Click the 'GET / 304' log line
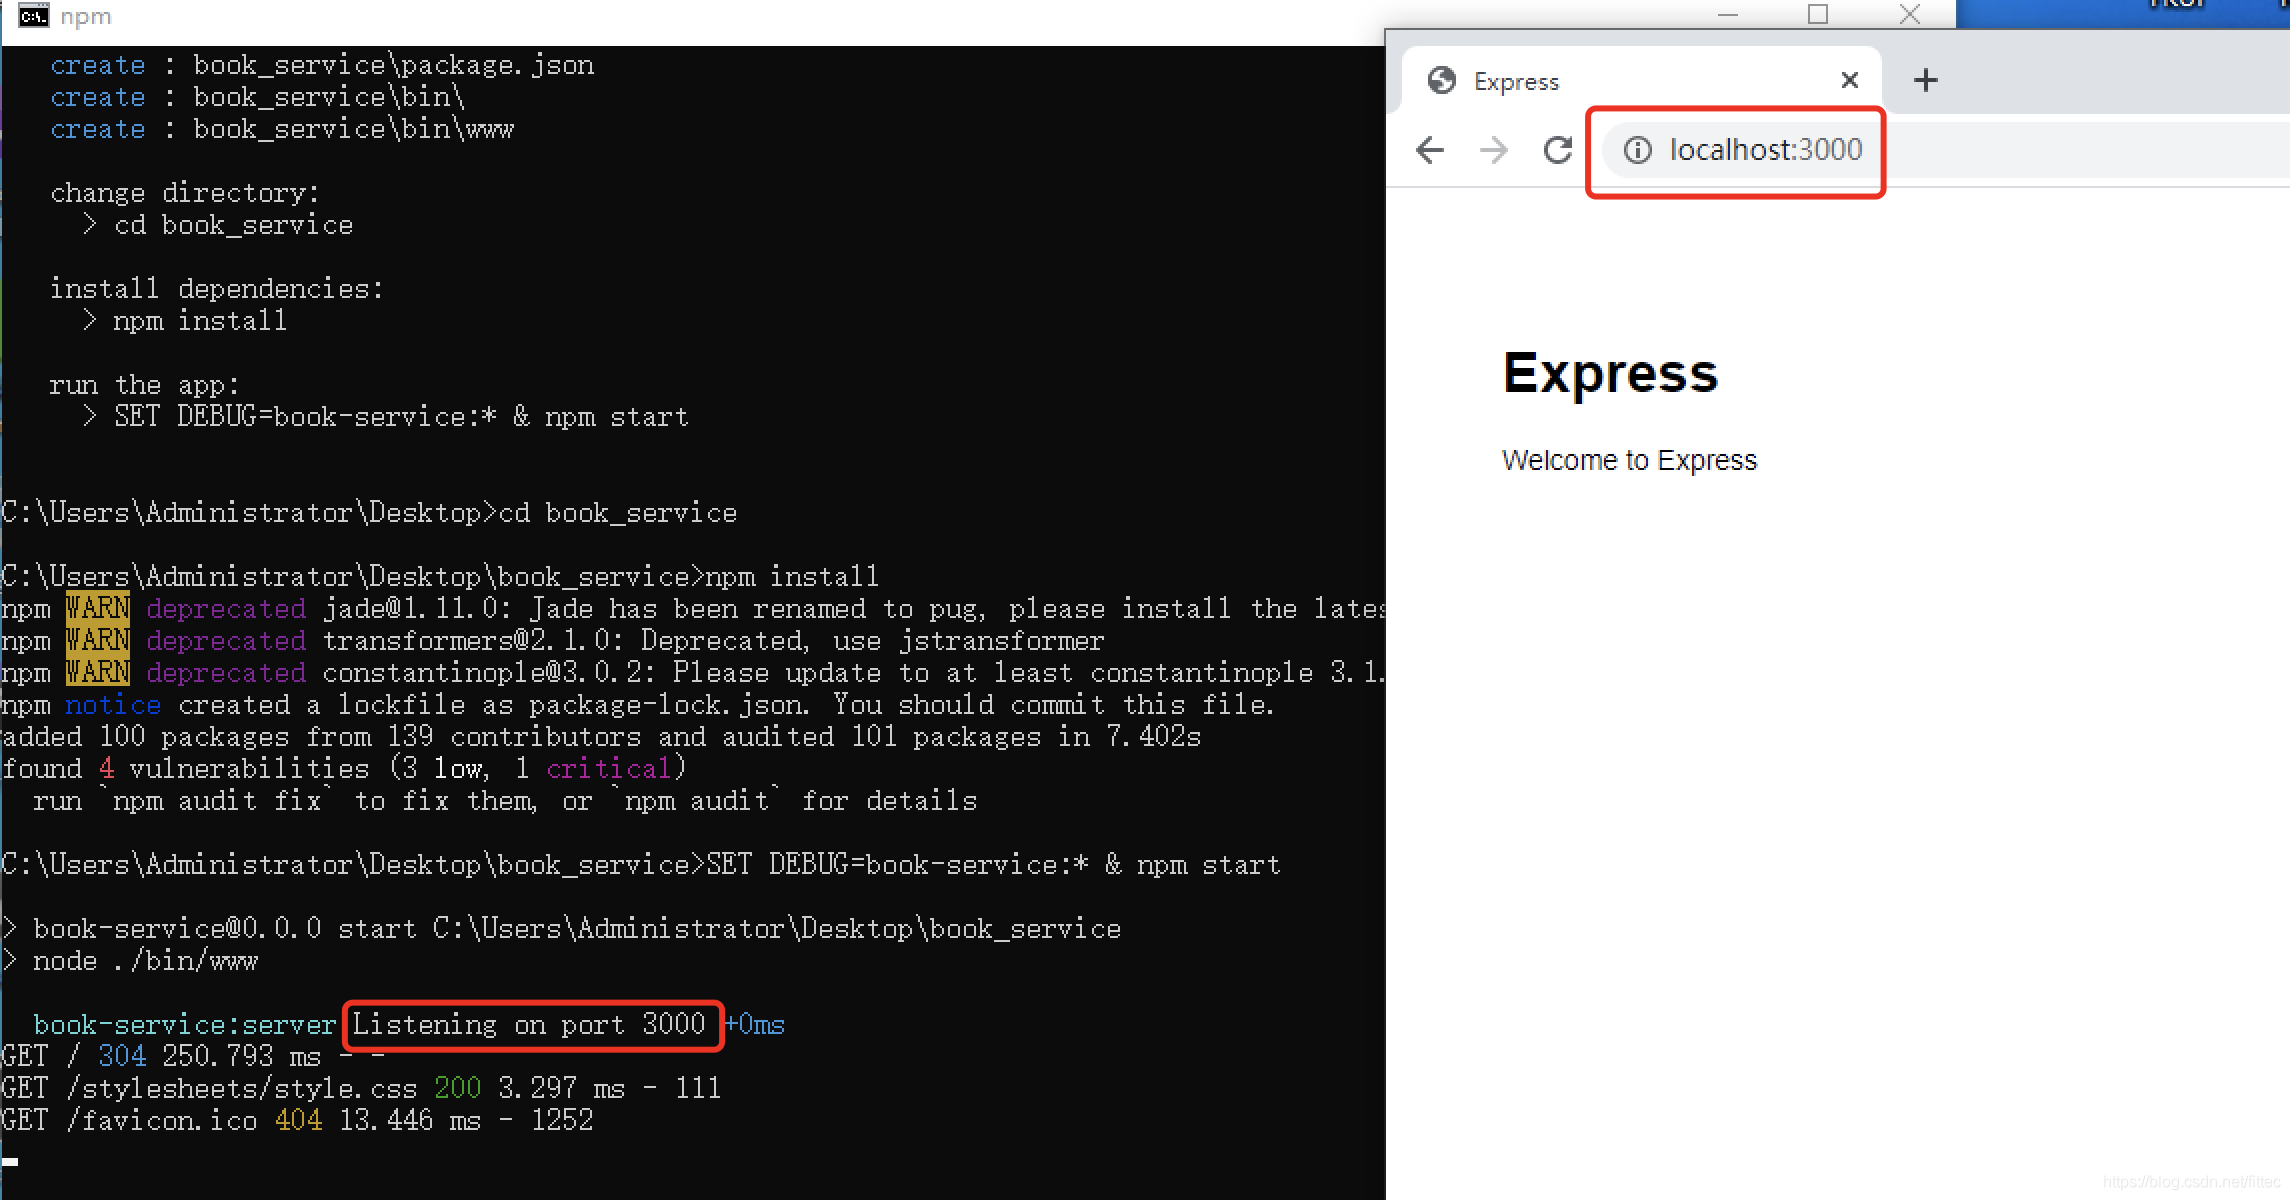This screenshot has width=2290, height=1200. point(193,1057)
